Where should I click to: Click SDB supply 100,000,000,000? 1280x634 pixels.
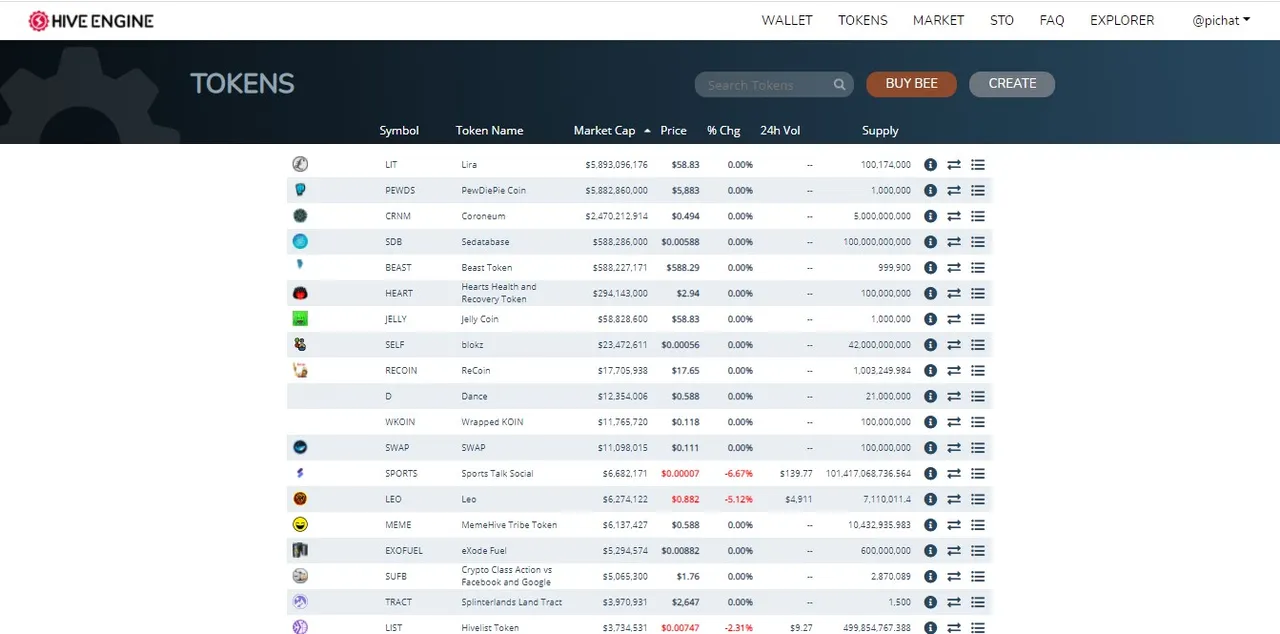[877, 242]
